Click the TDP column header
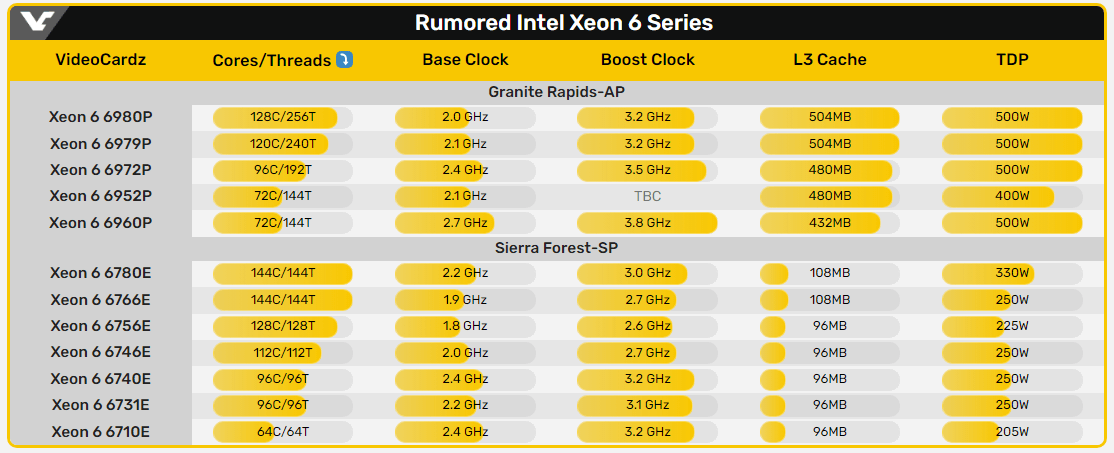This screenshot has height=453, width=1114. (x=1011, y=60)
